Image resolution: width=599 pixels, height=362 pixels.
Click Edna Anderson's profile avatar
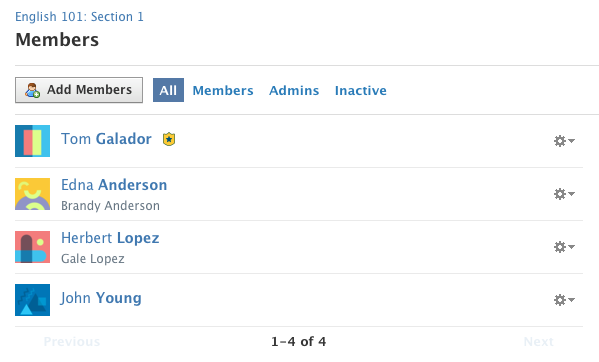point(32,194)
